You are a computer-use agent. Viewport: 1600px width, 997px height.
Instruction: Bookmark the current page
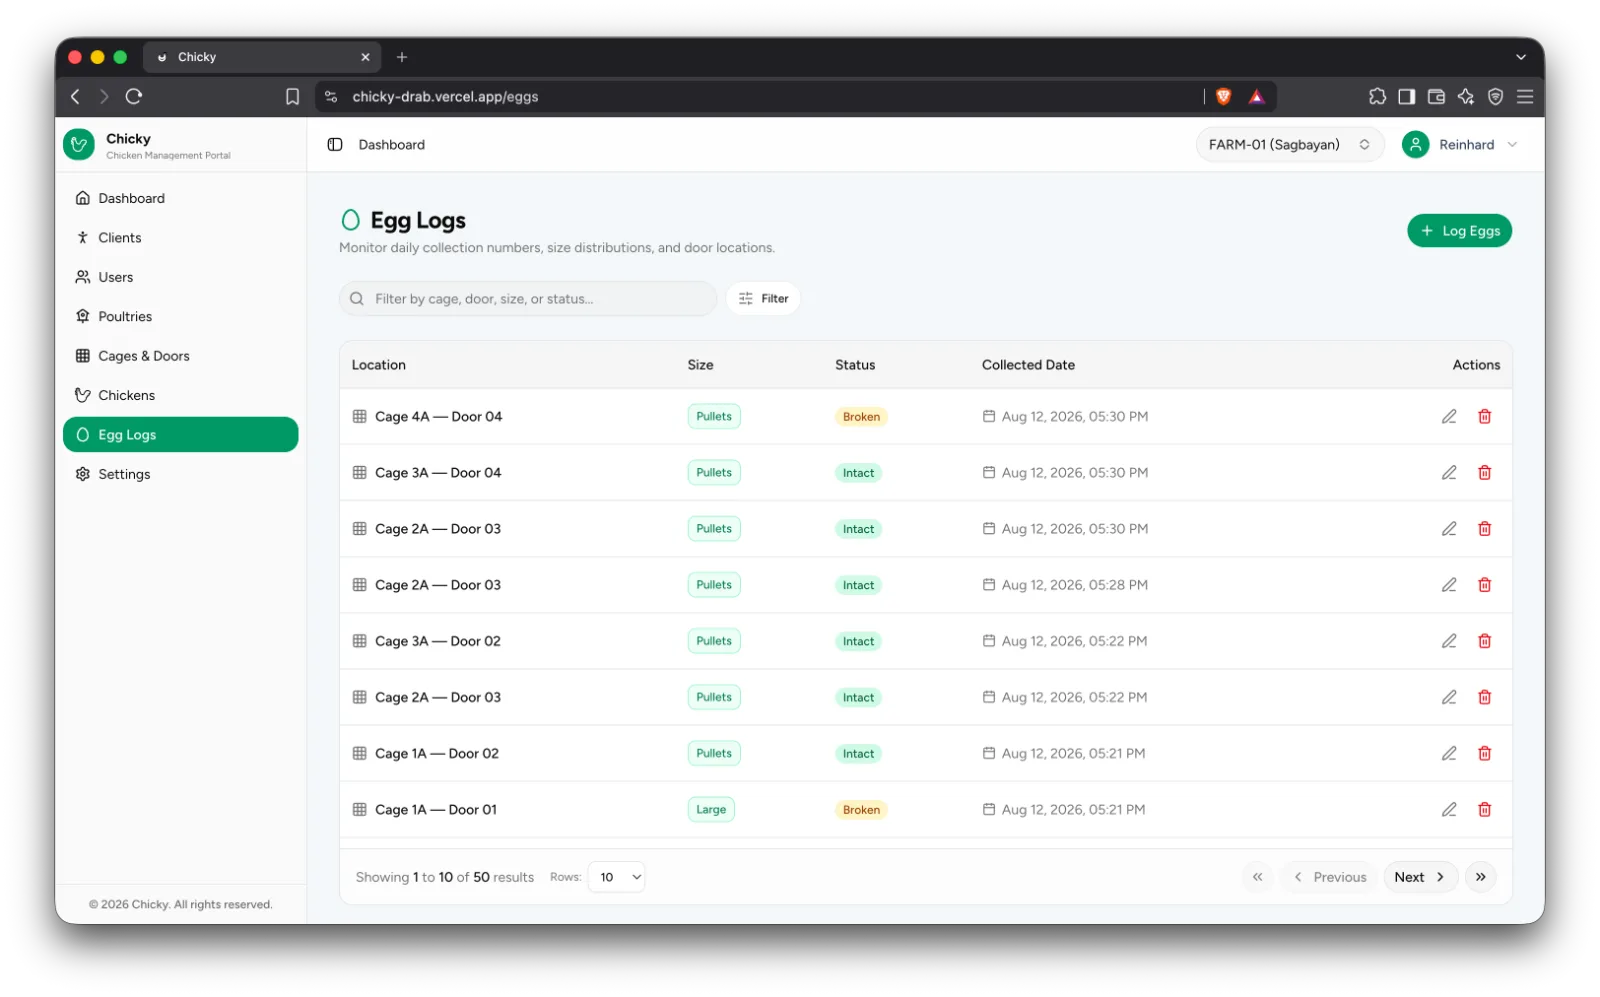(292, 97)
